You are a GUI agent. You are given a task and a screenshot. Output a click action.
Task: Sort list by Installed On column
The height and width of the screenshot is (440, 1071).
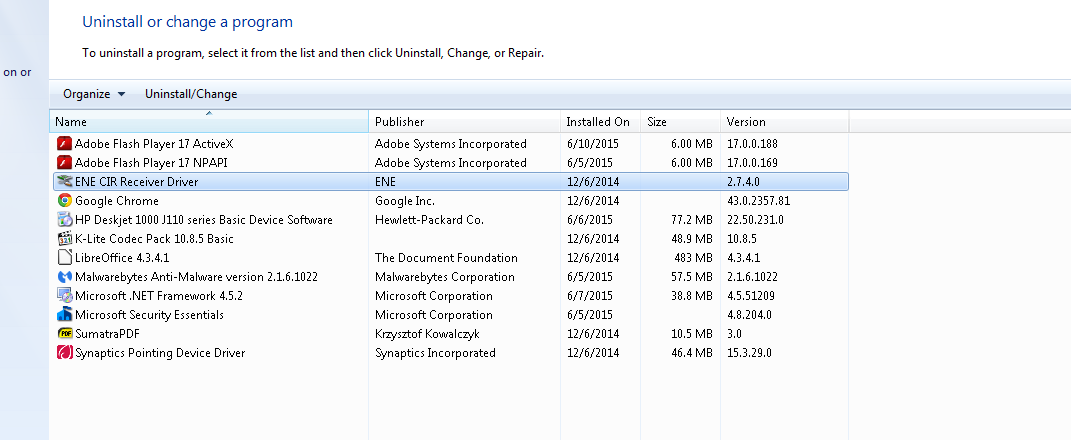tap(600, 122)
